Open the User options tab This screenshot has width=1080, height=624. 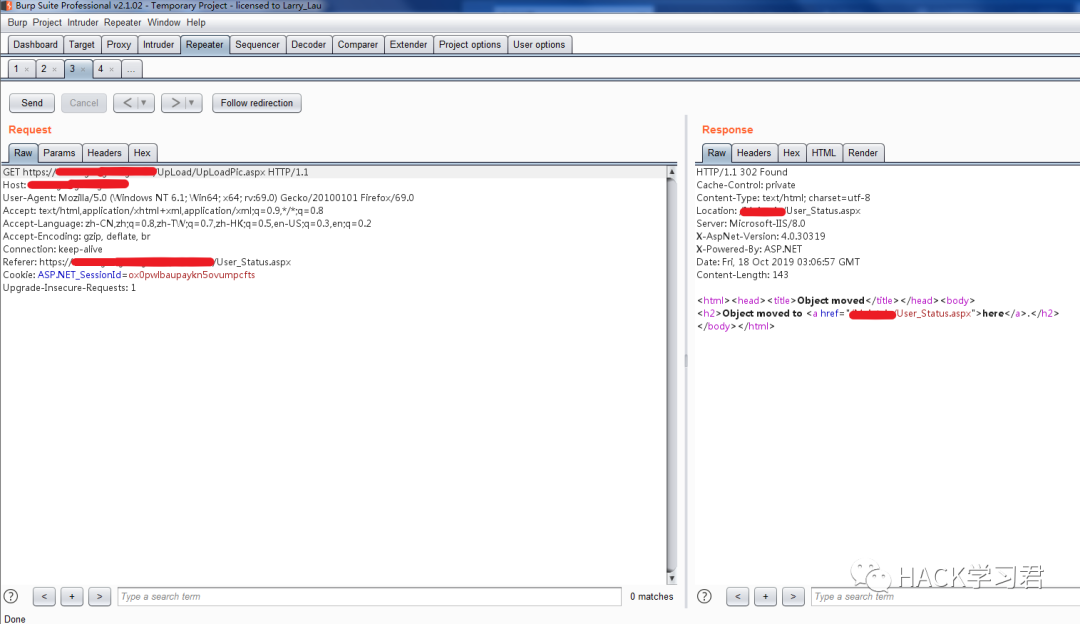(539, 45)
